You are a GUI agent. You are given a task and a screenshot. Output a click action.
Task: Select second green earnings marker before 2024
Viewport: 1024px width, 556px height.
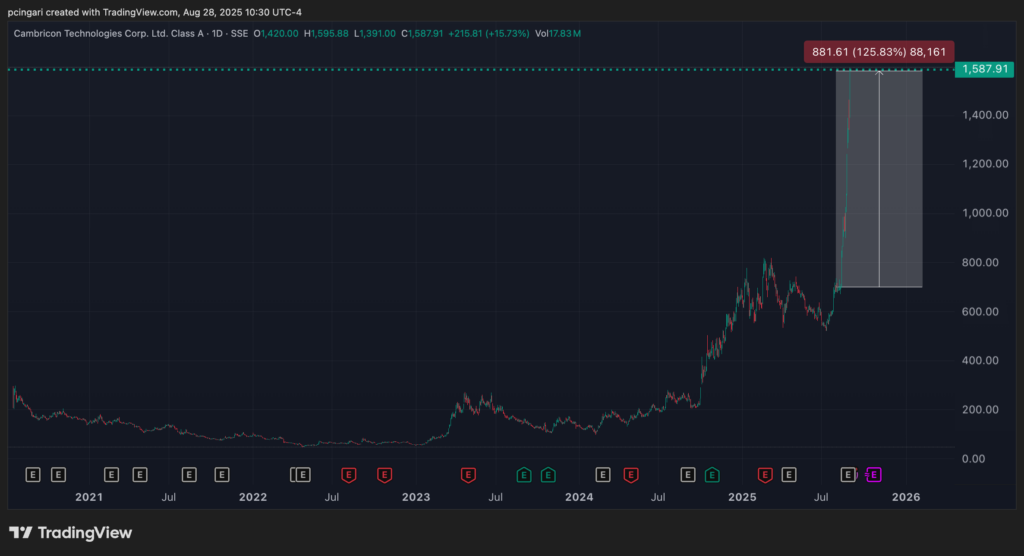(x=549, y=475)
